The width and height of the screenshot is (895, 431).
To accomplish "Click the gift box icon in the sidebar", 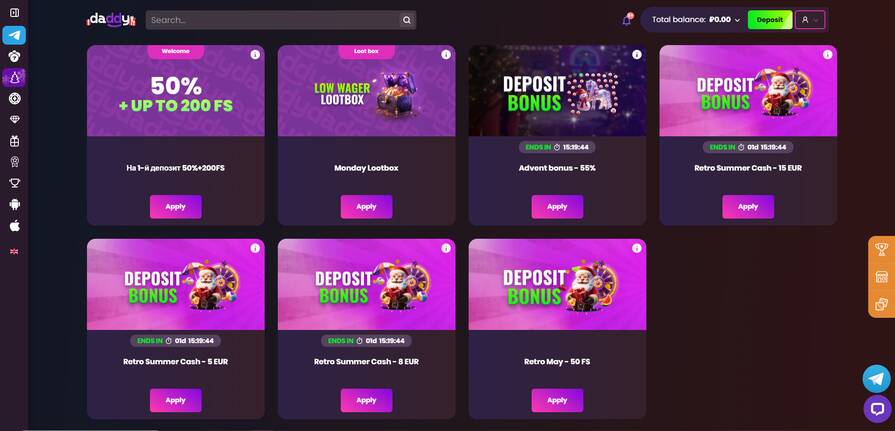I will click(15, 141).
